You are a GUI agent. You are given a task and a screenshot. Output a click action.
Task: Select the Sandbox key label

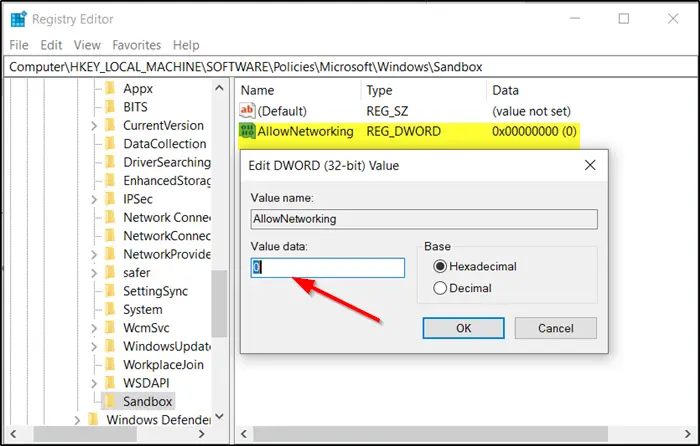(147, 401)
